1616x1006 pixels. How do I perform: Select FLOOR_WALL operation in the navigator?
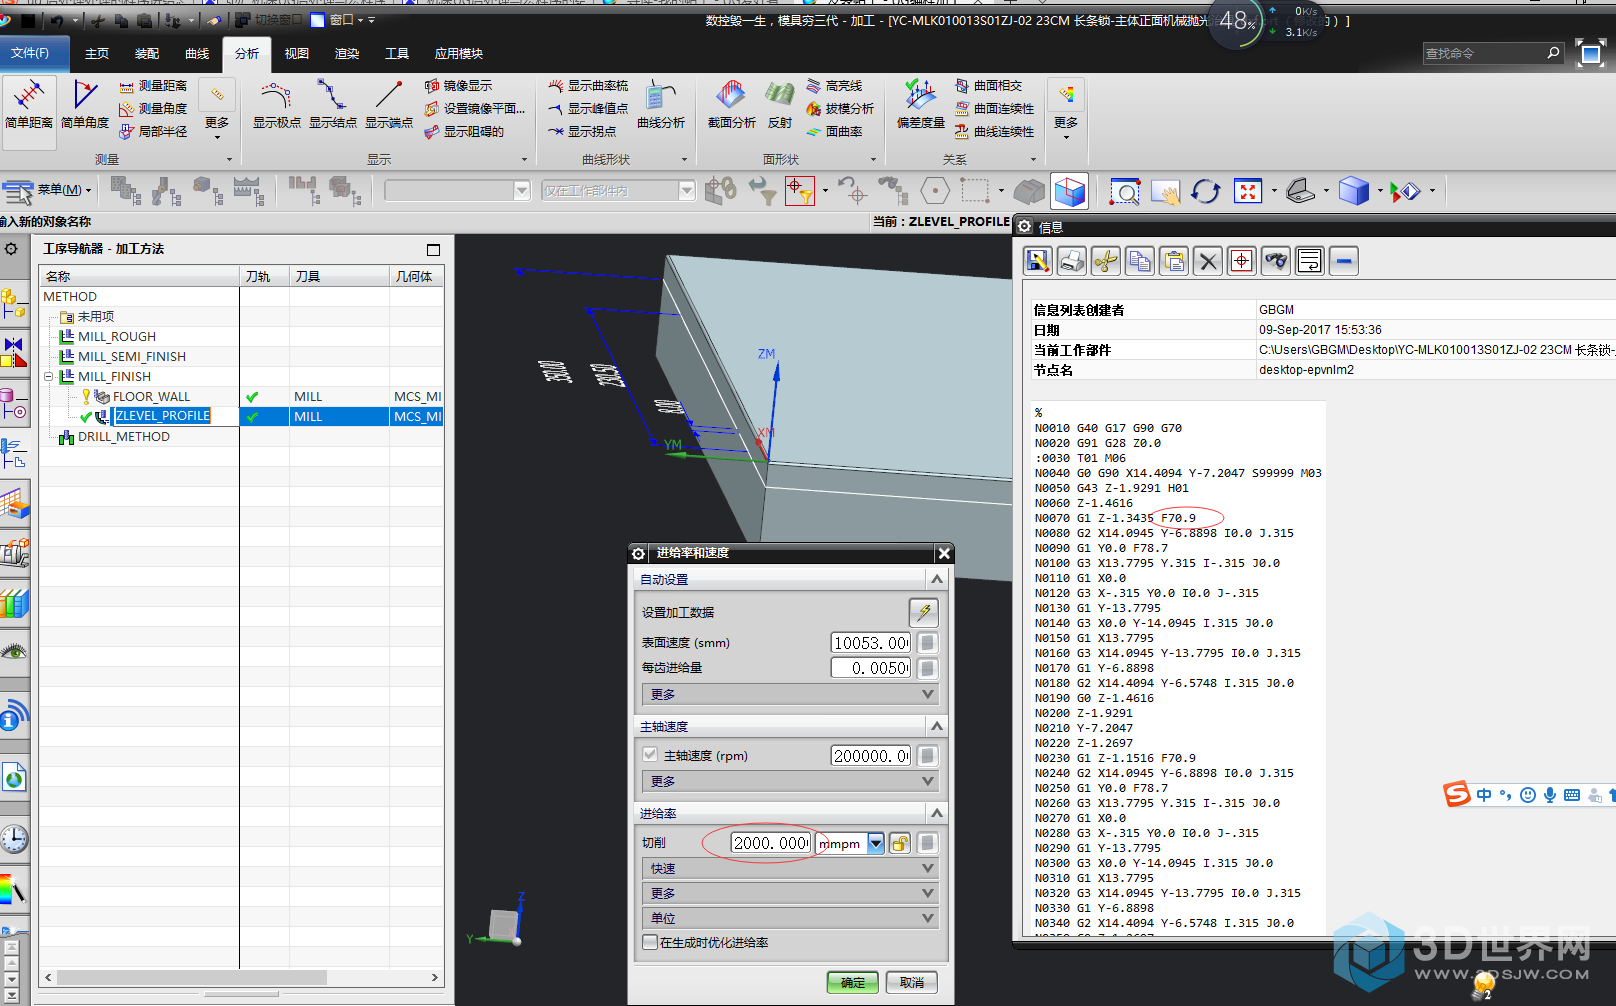tap(151, 397)
